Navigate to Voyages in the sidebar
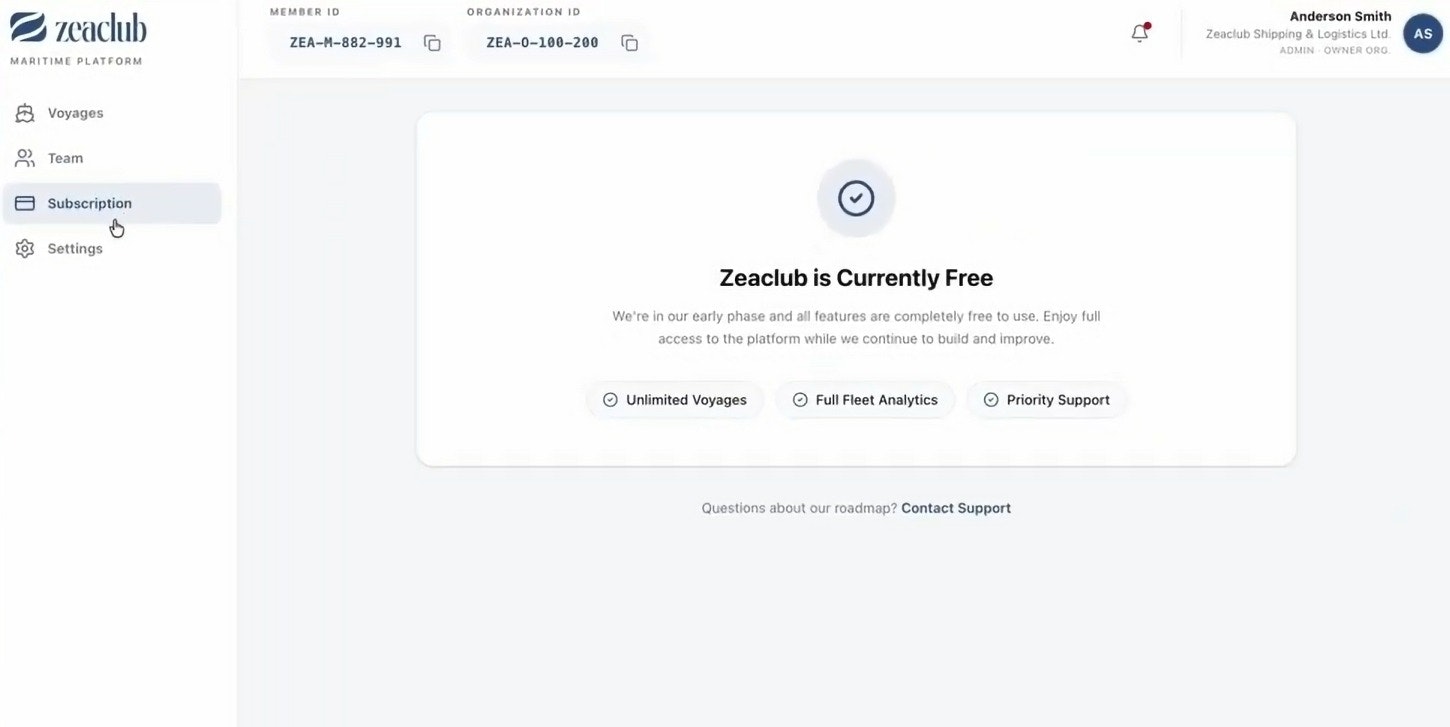 (75, 112)
